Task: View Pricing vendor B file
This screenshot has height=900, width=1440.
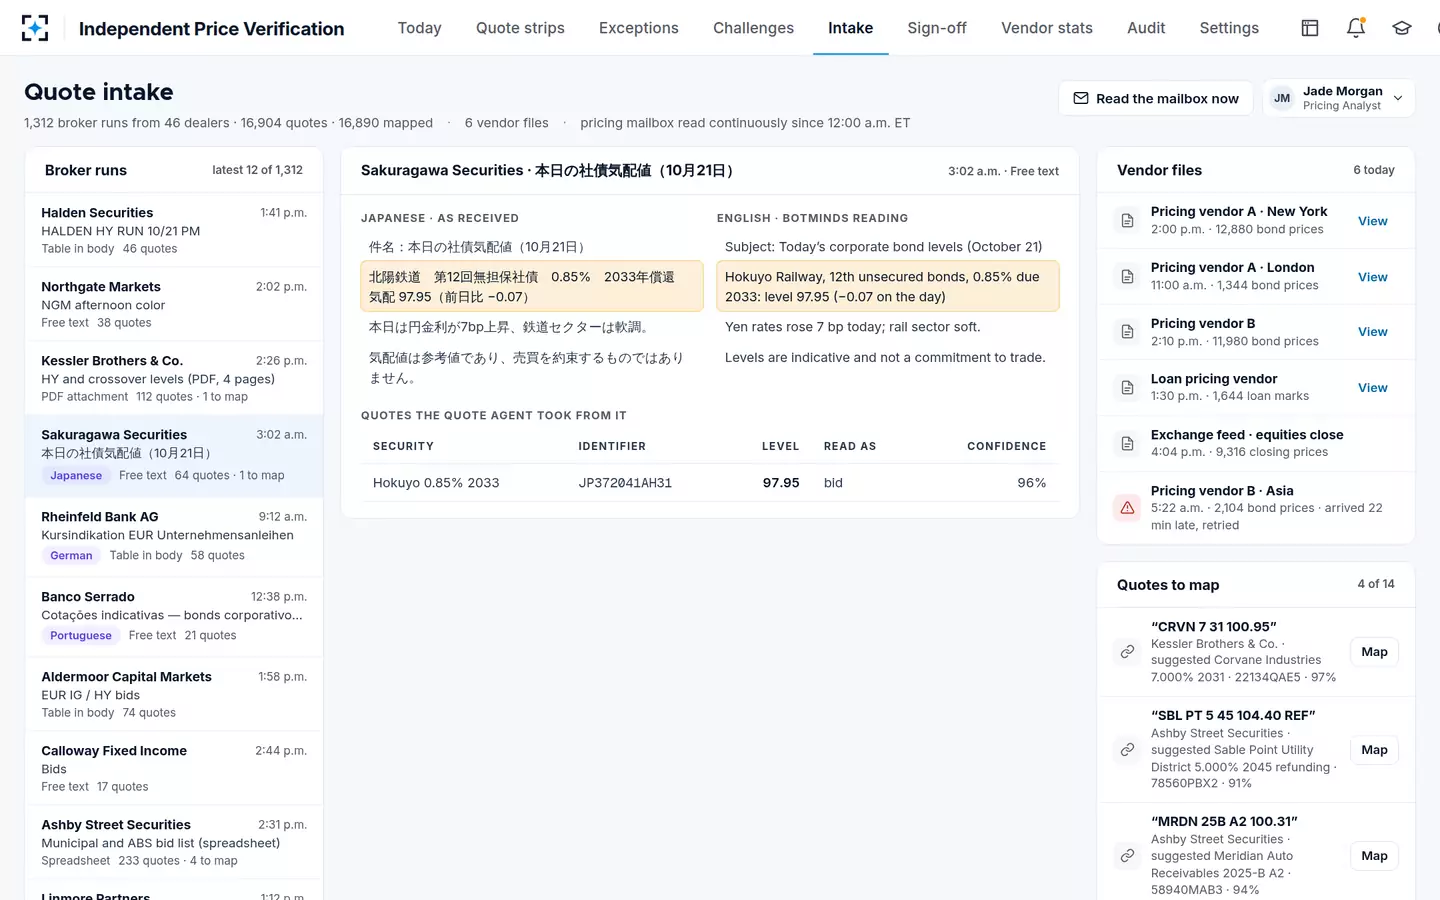Action: tap(1372, 332)
